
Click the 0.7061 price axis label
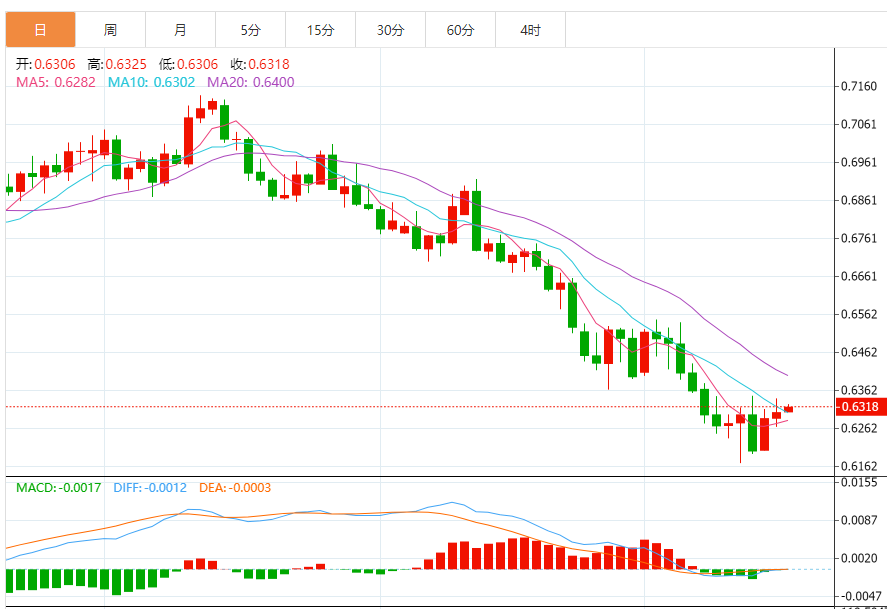pyautogui.click(x=859, y=124)
